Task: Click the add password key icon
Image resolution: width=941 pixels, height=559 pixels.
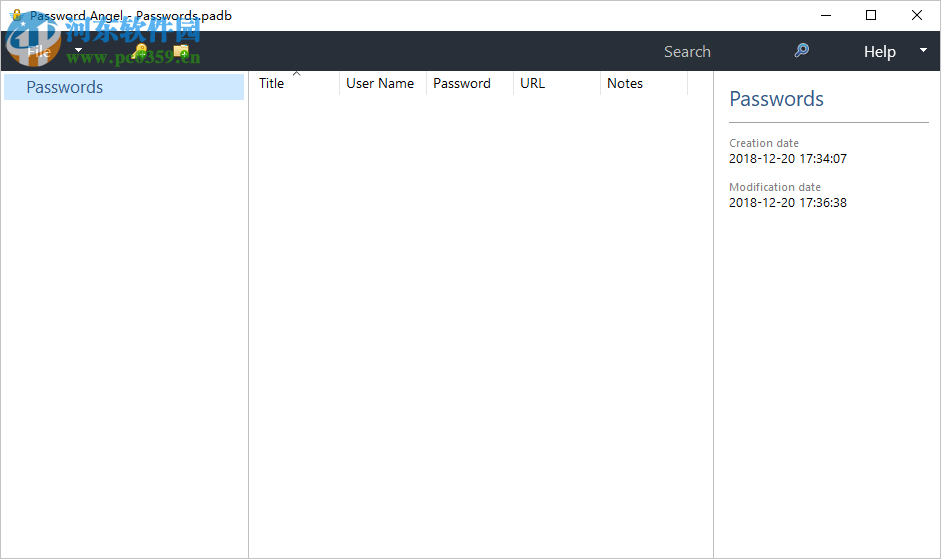Action: [139, 52]
